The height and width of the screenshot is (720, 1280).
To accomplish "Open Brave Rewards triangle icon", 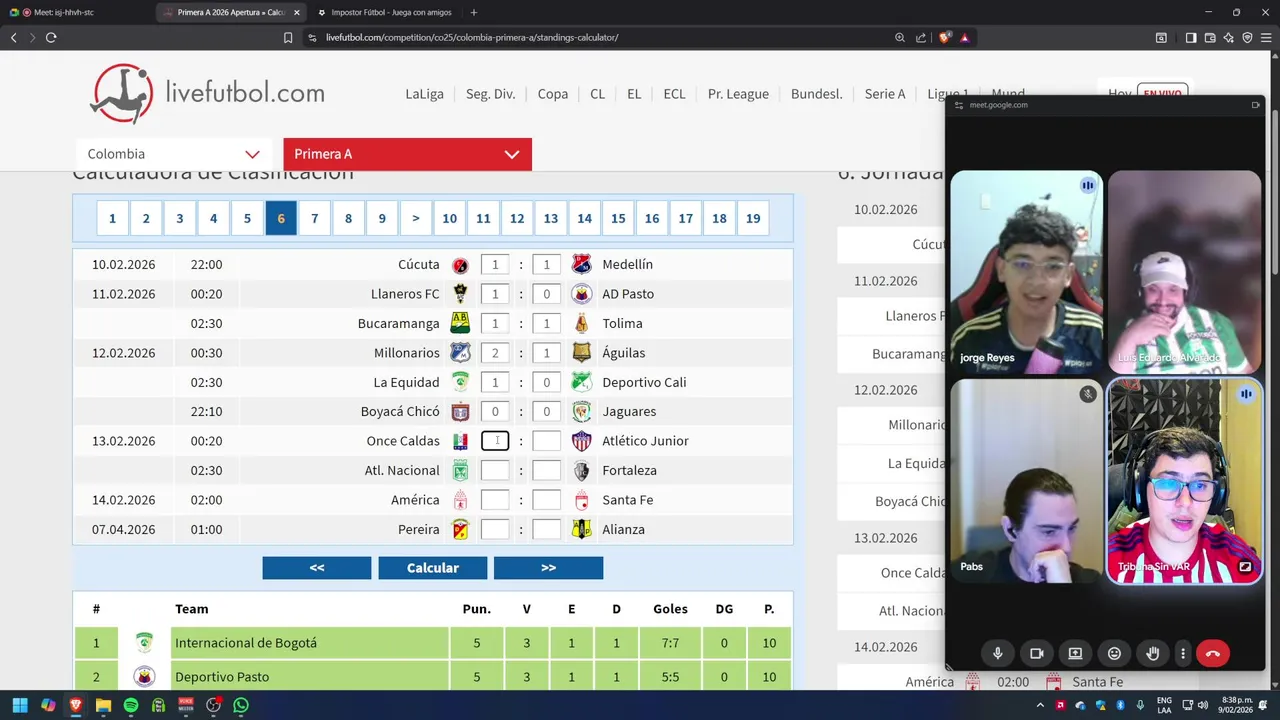I will (965, 38).
